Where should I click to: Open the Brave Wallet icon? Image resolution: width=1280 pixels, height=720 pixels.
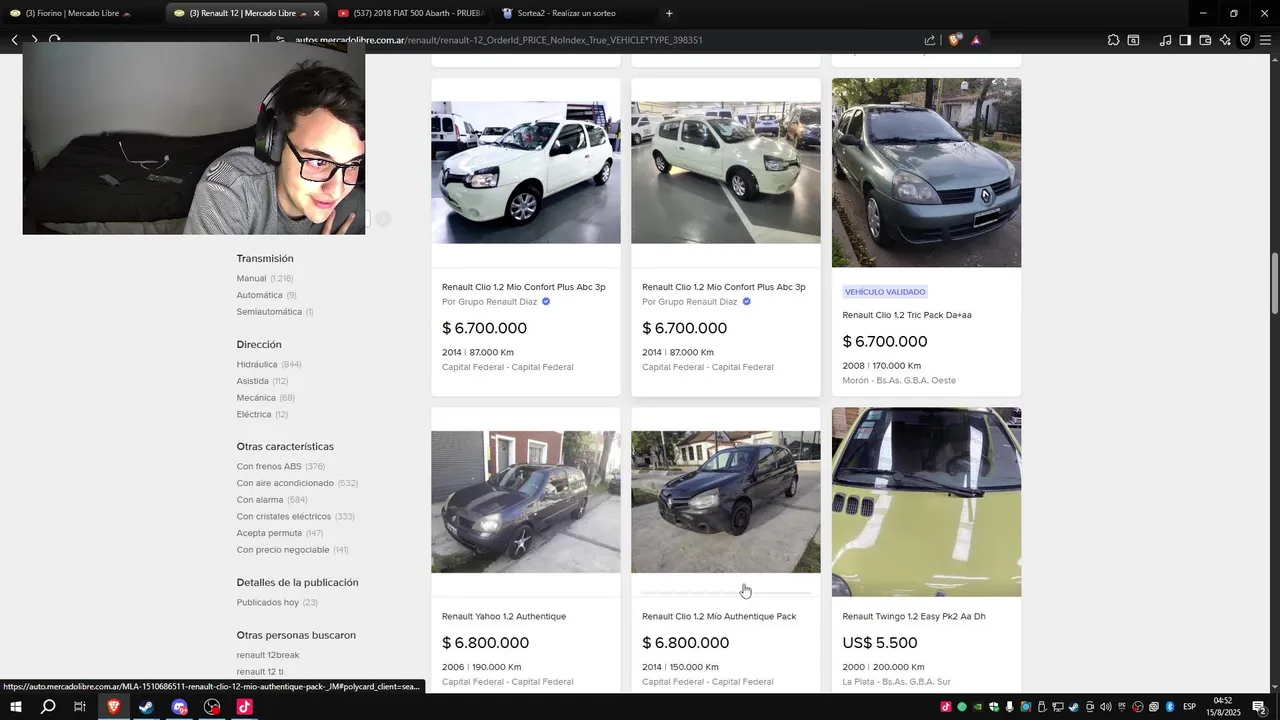pyautogui.click(x=1205, y=40)
